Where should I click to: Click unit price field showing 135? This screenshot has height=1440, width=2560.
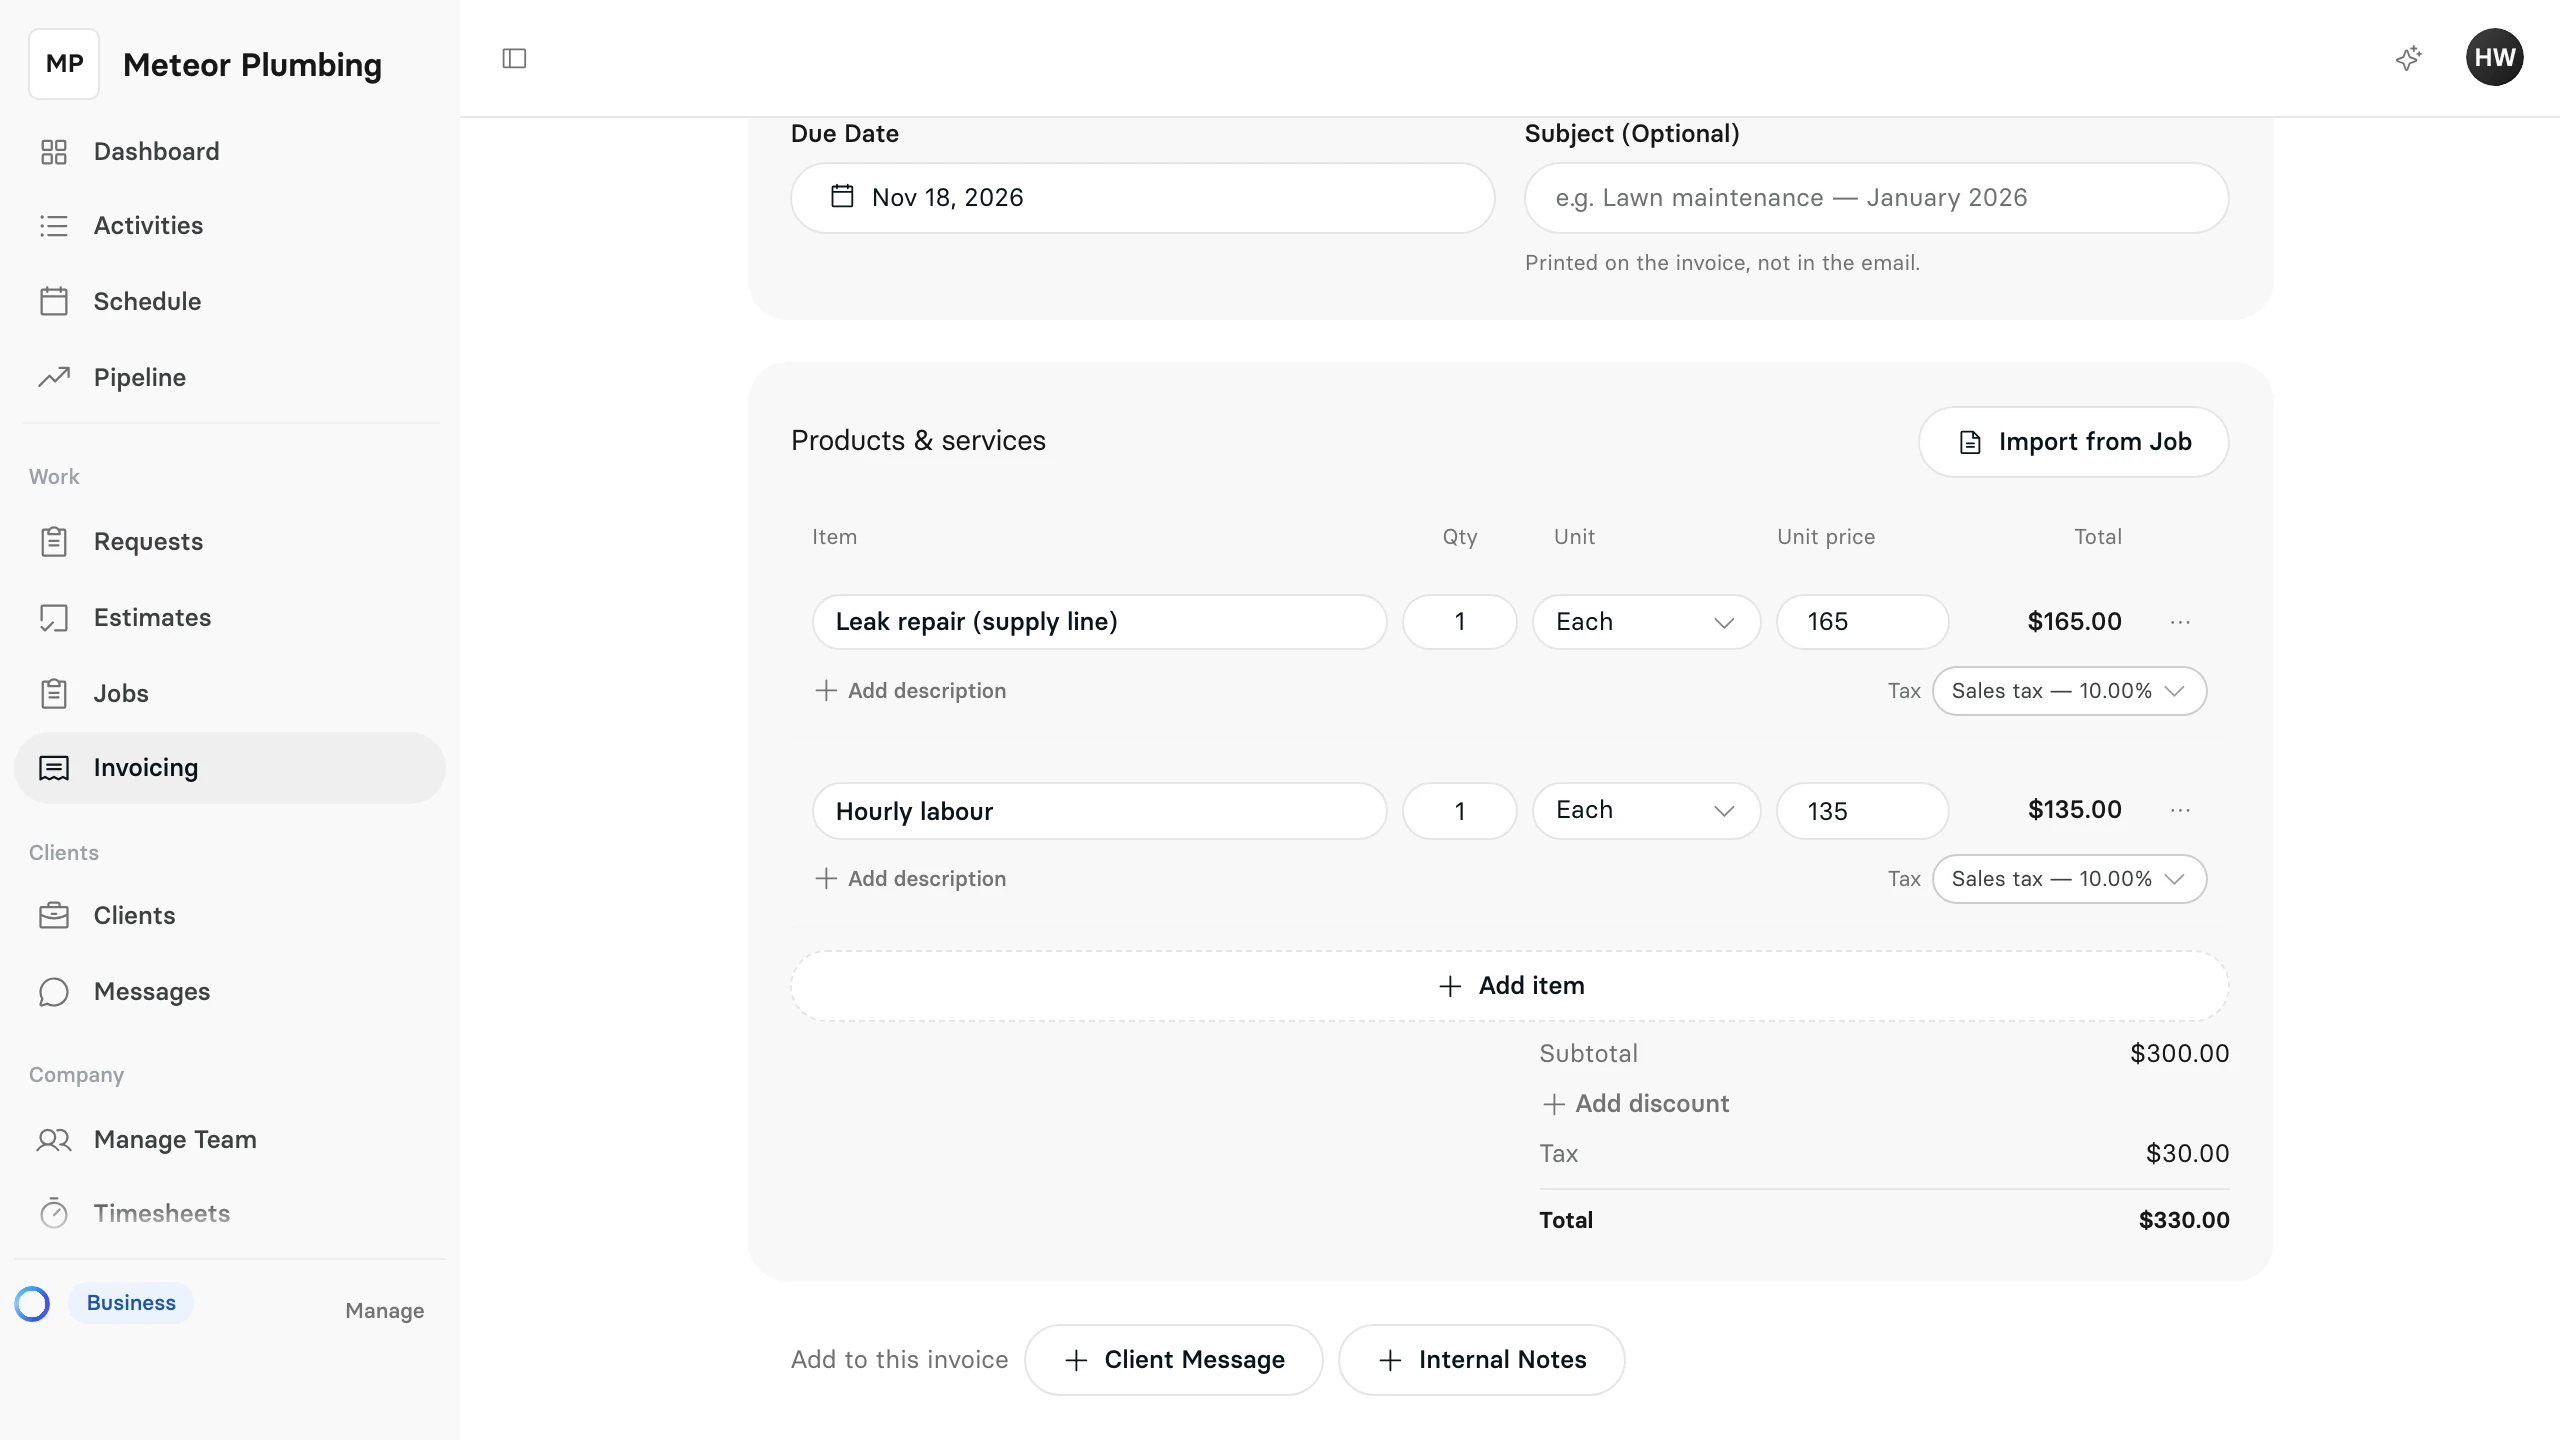[x=1862, y=811]
